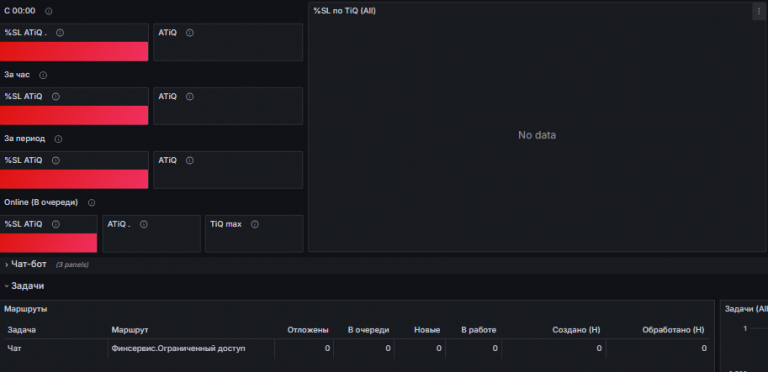
Task: Click the No data message in TiQ panel
Action: (537, 136)
